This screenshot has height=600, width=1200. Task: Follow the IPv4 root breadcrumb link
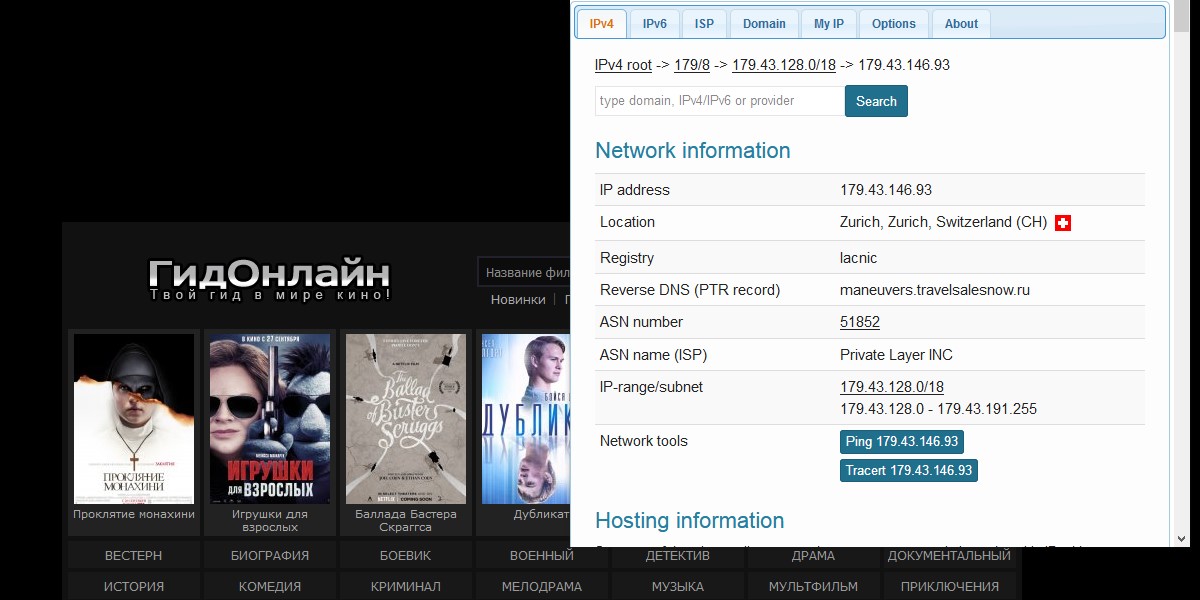[623, 65]
